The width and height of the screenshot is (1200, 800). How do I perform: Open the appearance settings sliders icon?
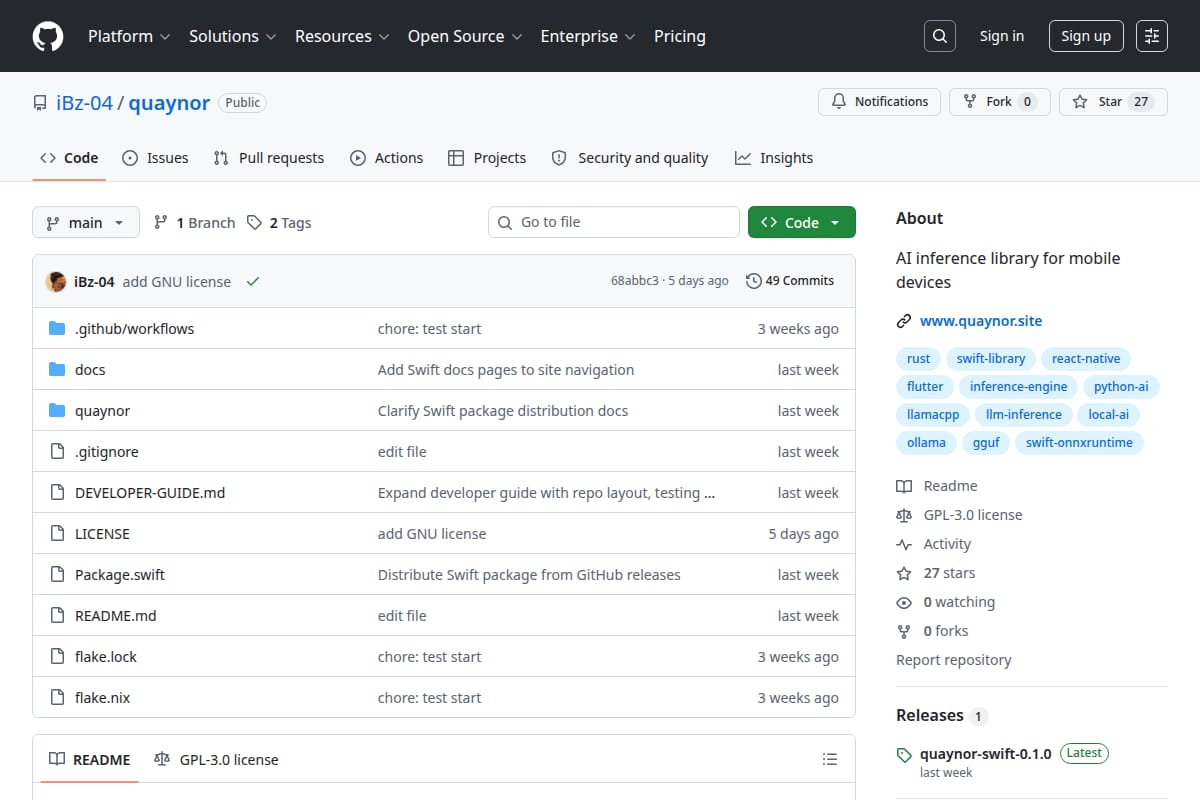pos(1152,36)
